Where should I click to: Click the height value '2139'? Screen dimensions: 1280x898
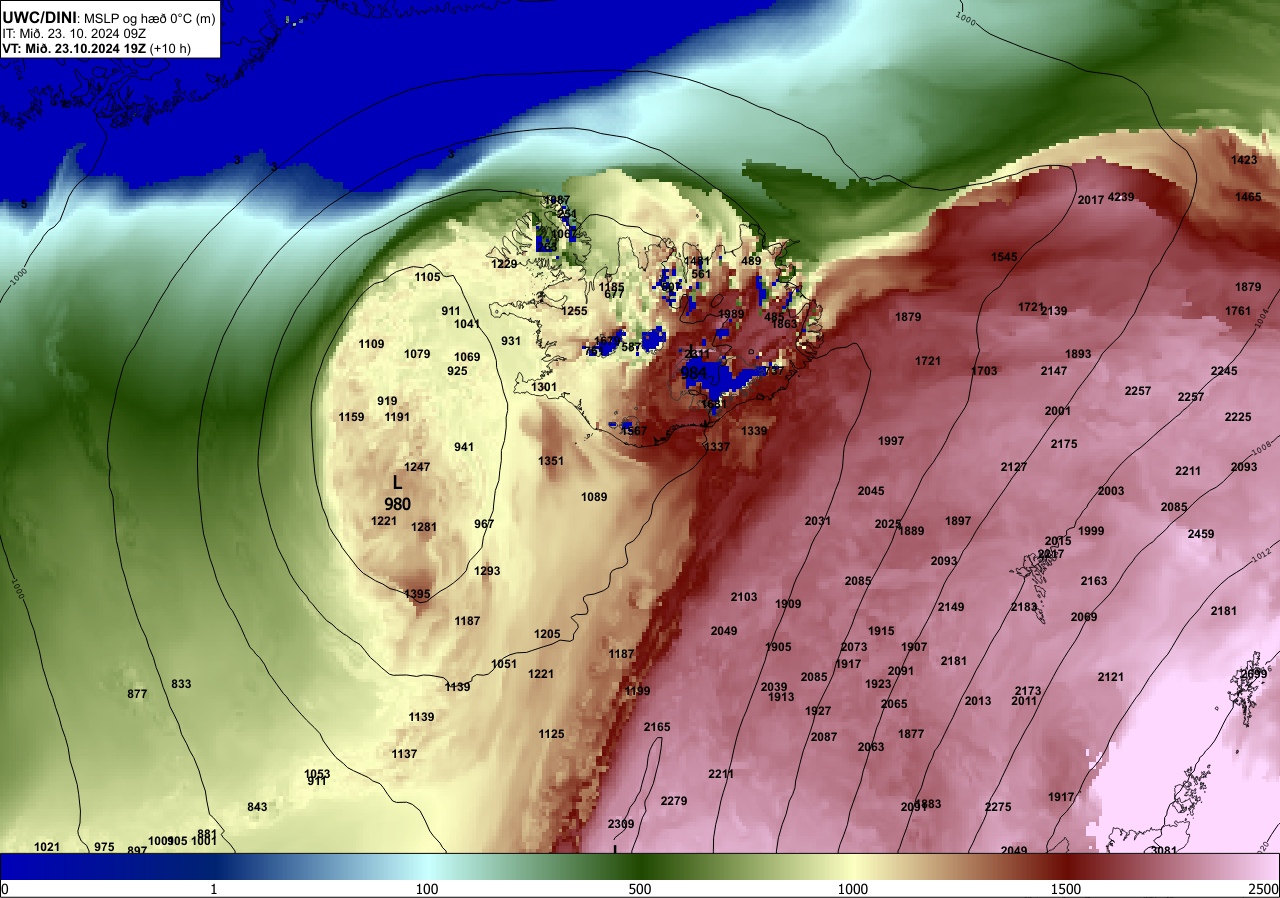pyautogui.click(x=1054, y=311)
